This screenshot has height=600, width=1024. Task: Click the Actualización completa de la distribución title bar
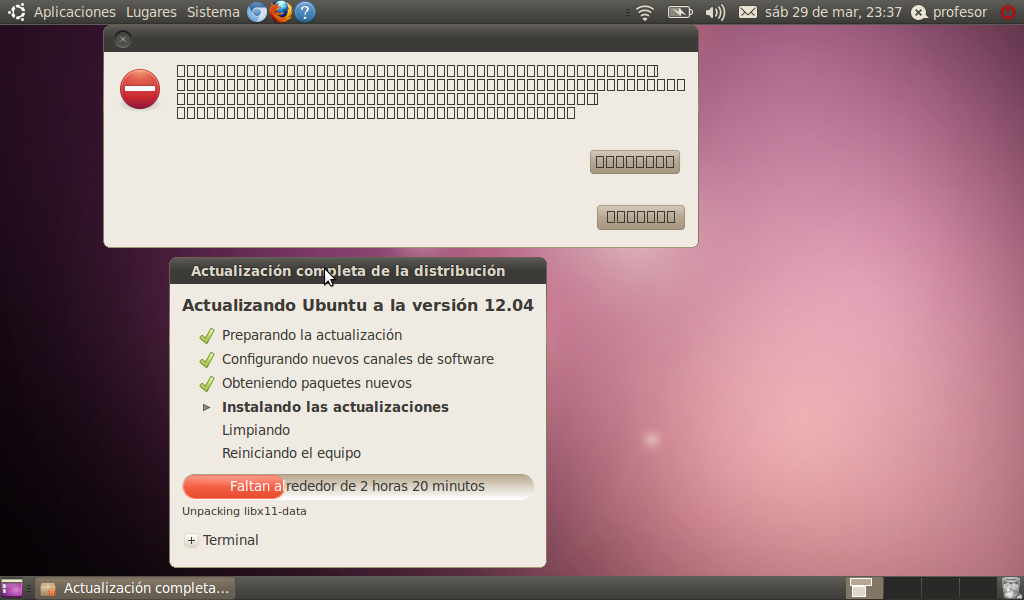pos(358,271)
